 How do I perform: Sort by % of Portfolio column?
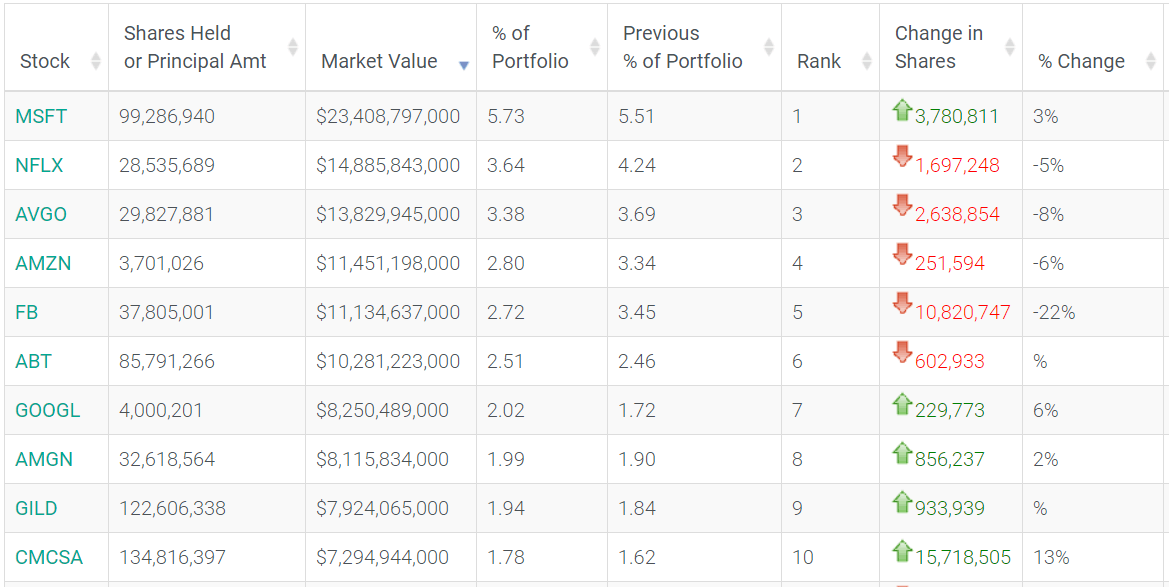click(x=530, y=47)
